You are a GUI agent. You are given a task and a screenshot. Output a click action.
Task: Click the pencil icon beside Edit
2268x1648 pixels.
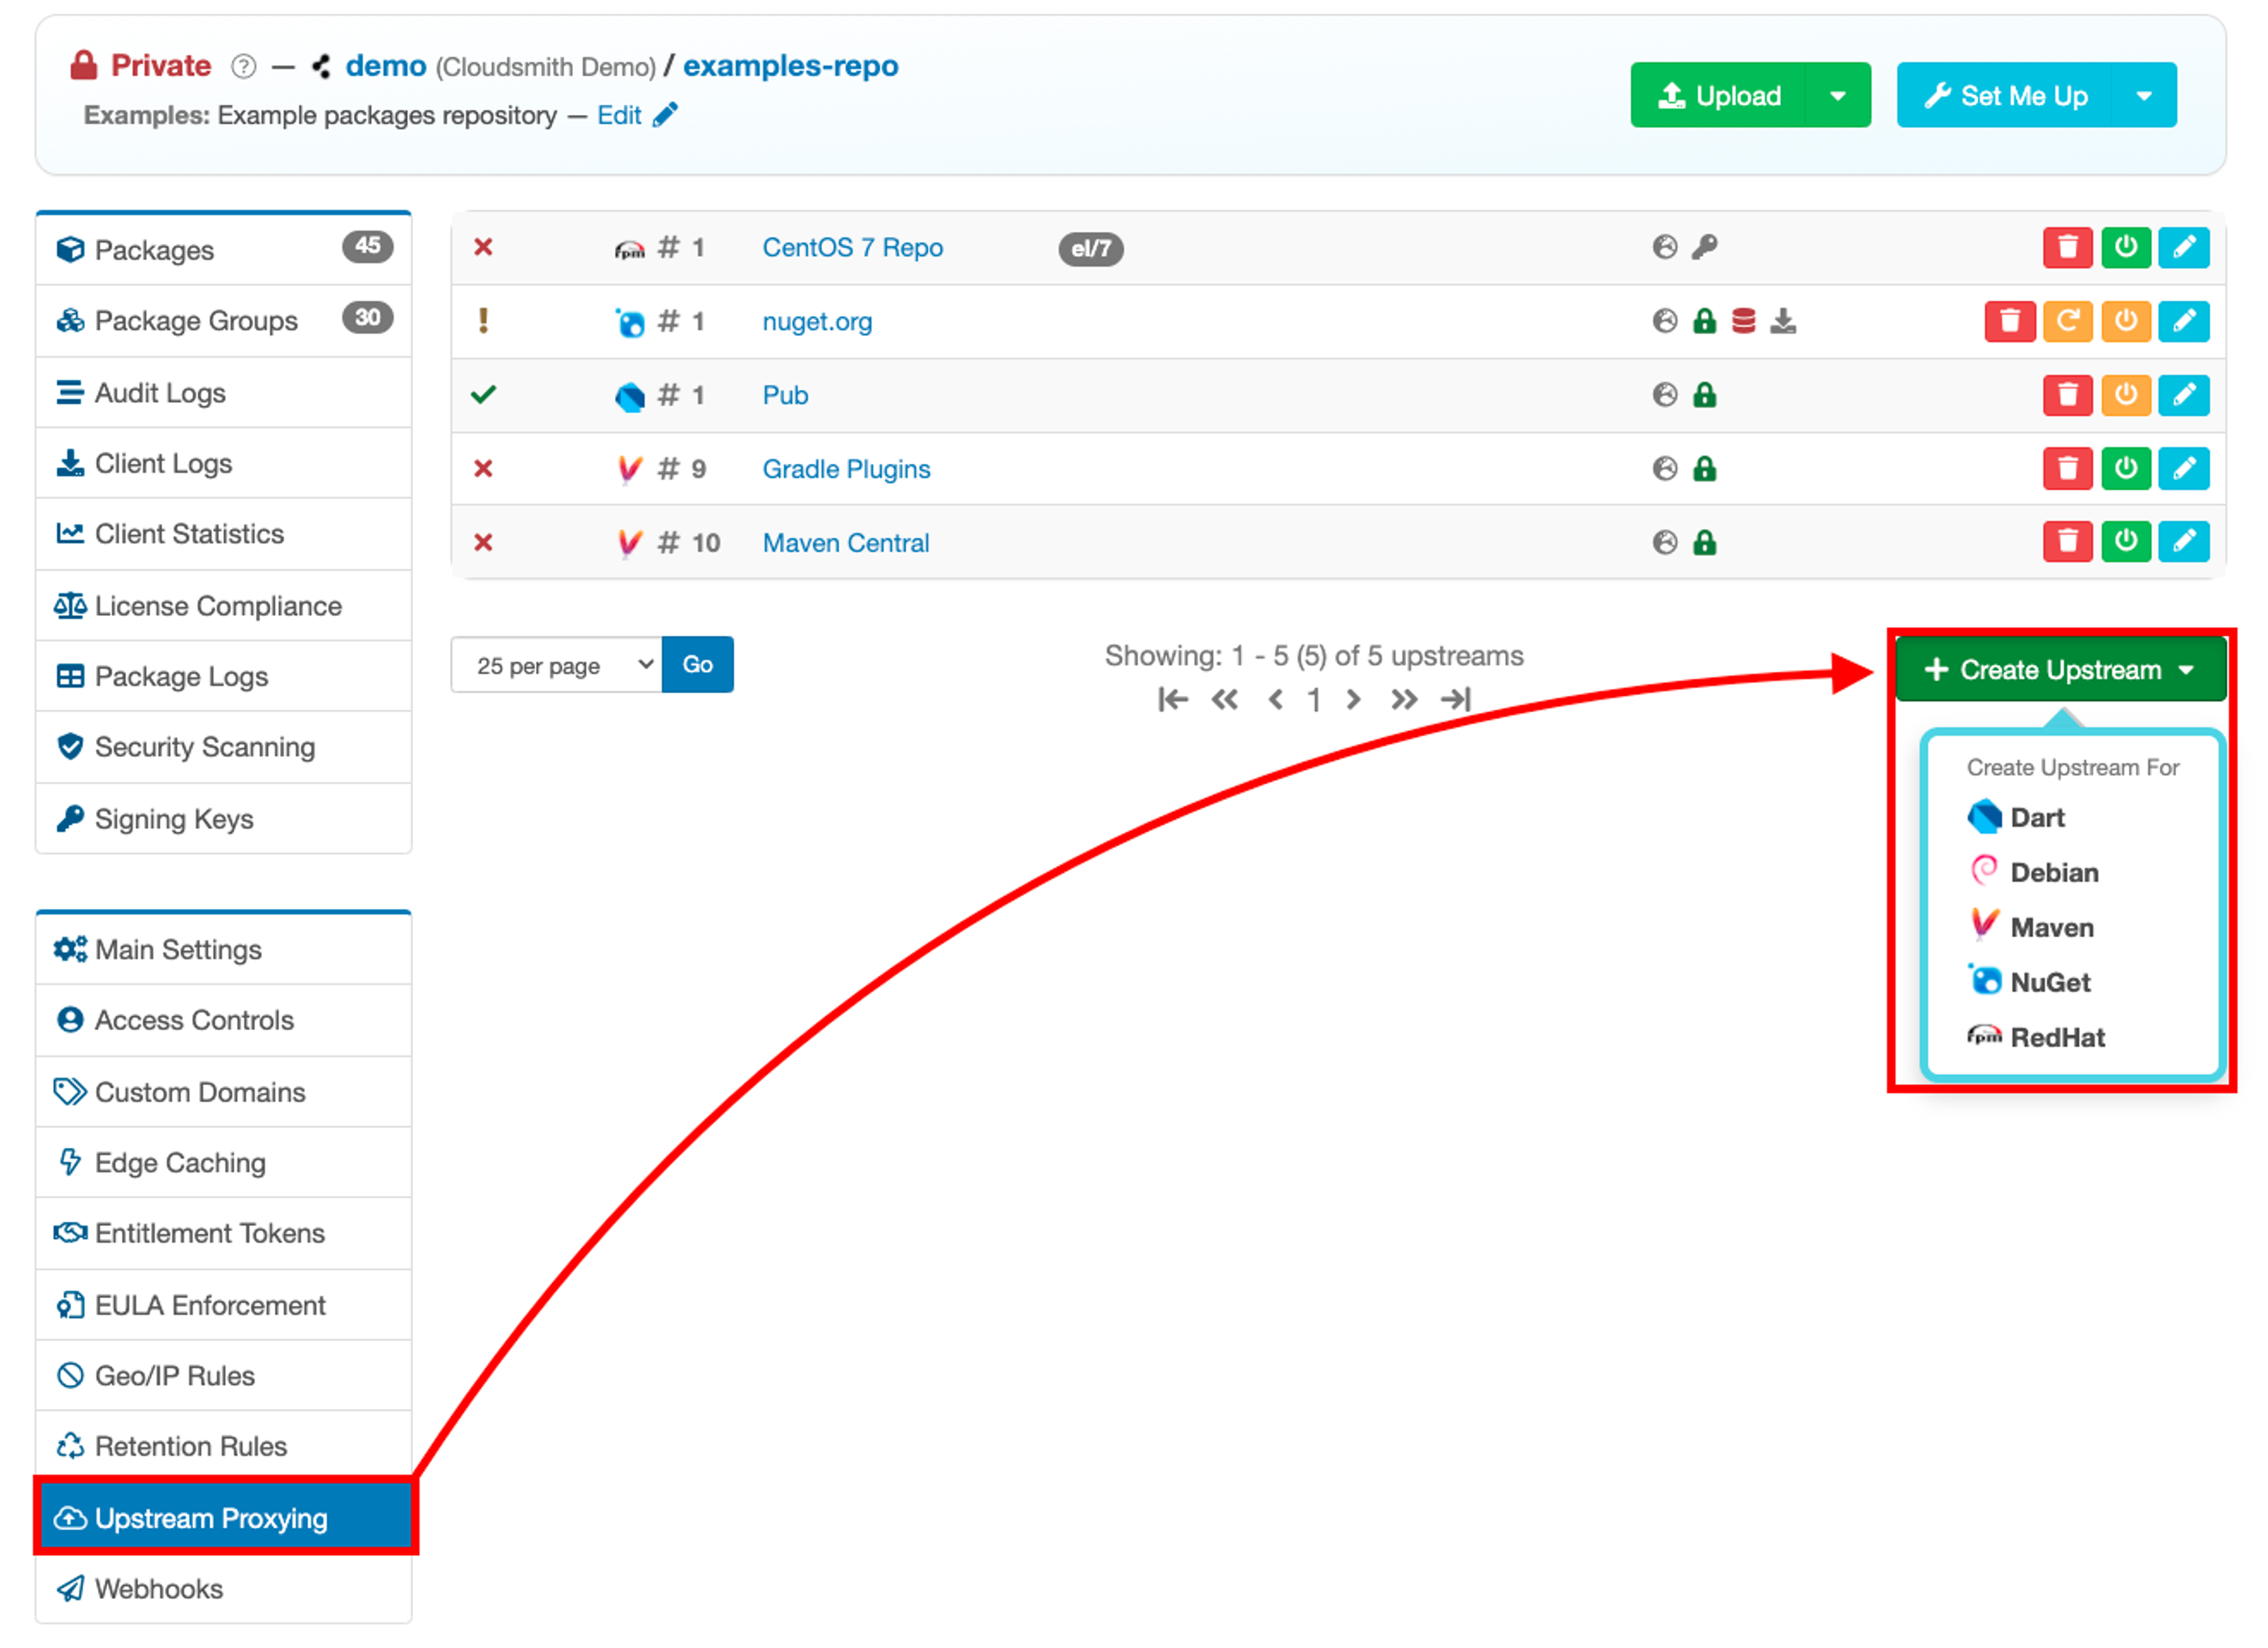(665, 116)
